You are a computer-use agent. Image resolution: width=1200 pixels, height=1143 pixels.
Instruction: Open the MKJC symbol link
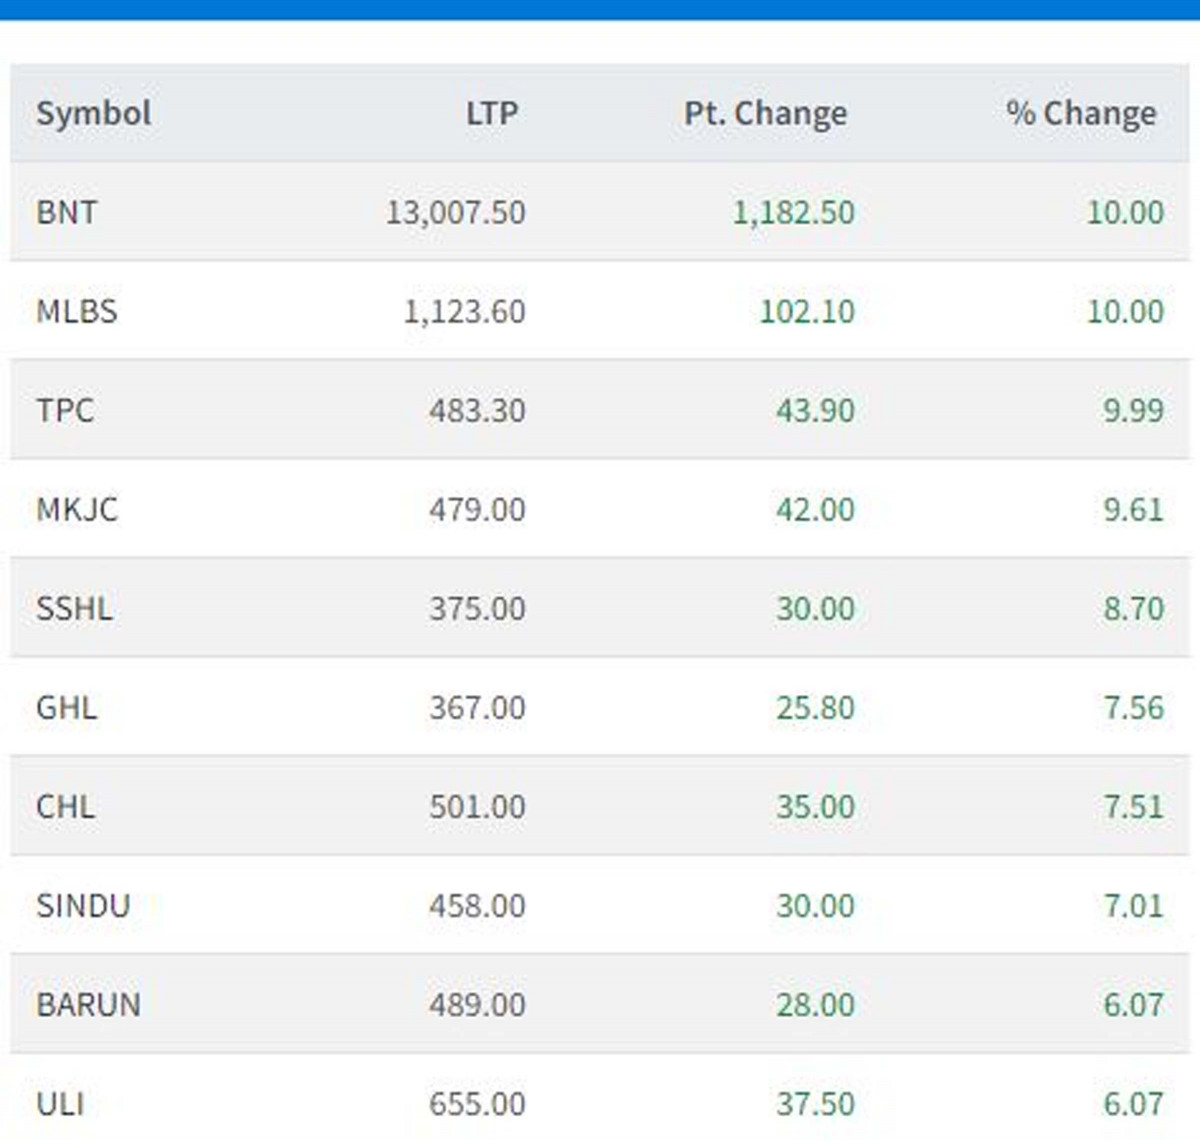coord(77,509)
